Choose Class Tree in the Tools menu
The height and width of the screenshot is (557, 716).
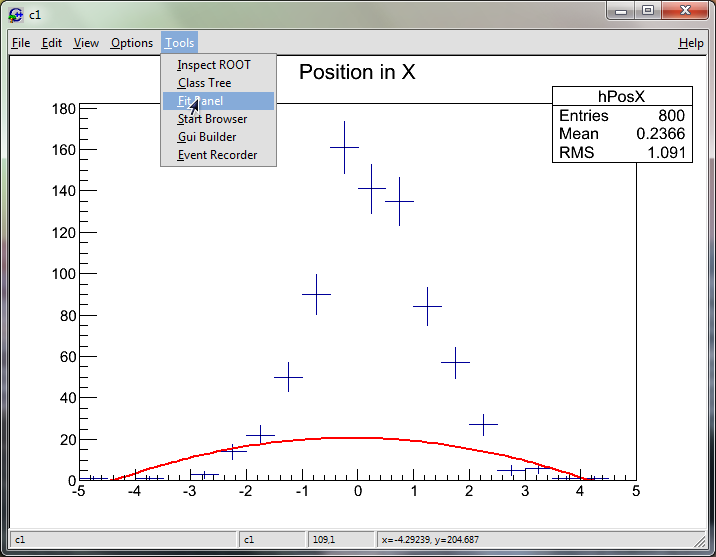[204, 83]
